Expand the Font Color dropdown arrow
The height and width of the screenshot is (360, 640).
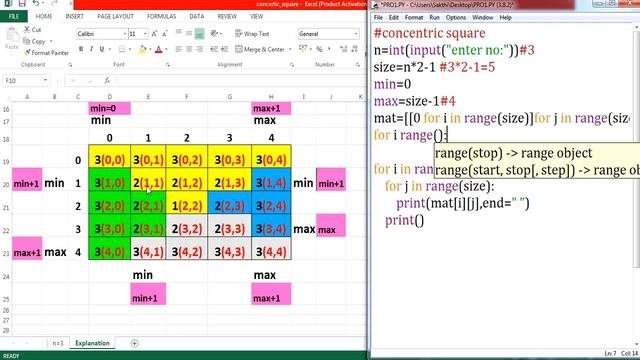click(166, 49)
